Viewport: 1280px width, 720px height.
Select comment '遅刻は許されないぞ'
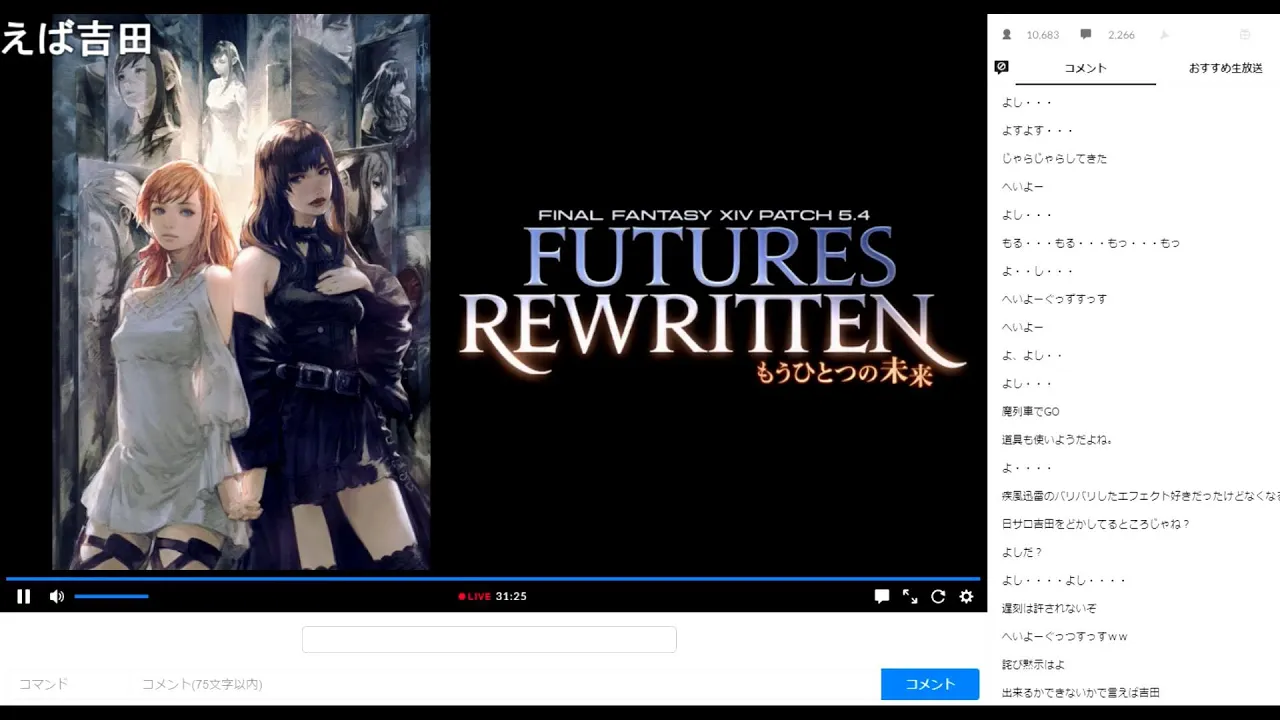tap(1049, 608)
